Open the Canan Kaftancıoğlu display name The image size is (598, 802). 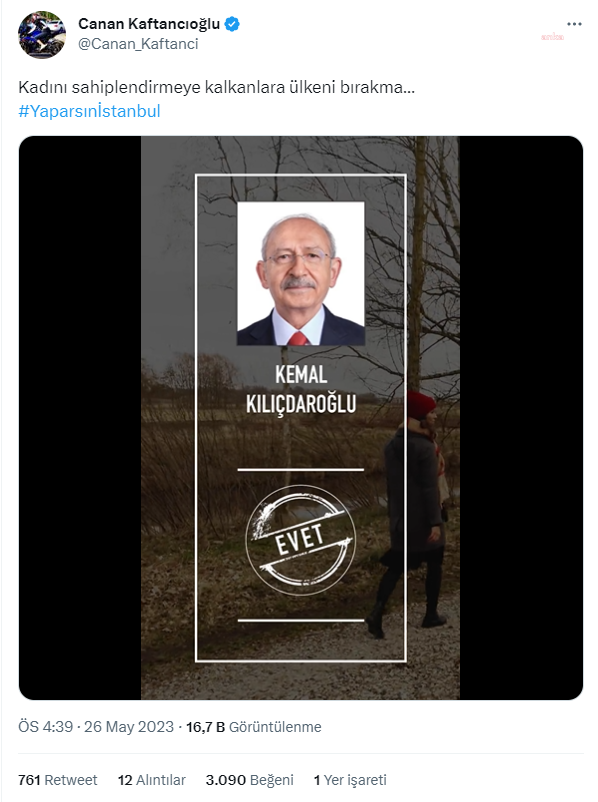point(149,24)
